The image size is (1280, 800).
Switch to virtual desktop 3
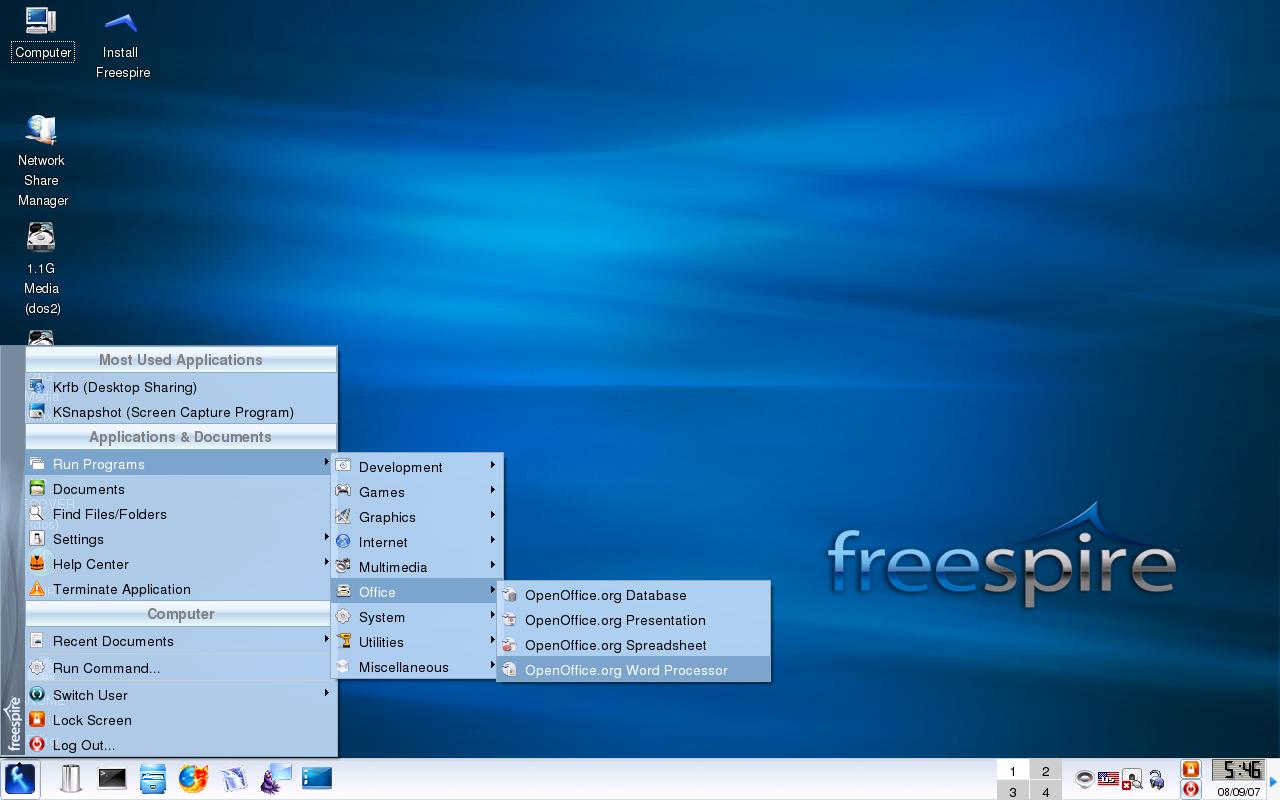coord(1013,792)
